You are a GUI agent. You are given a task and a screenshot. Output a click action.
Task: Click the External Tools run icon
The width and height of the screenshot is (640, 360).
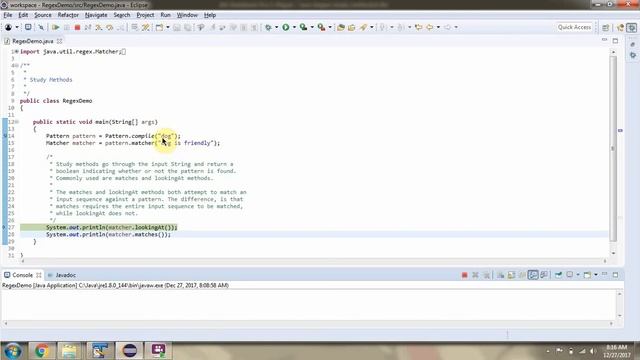click(x=322, y=27)
